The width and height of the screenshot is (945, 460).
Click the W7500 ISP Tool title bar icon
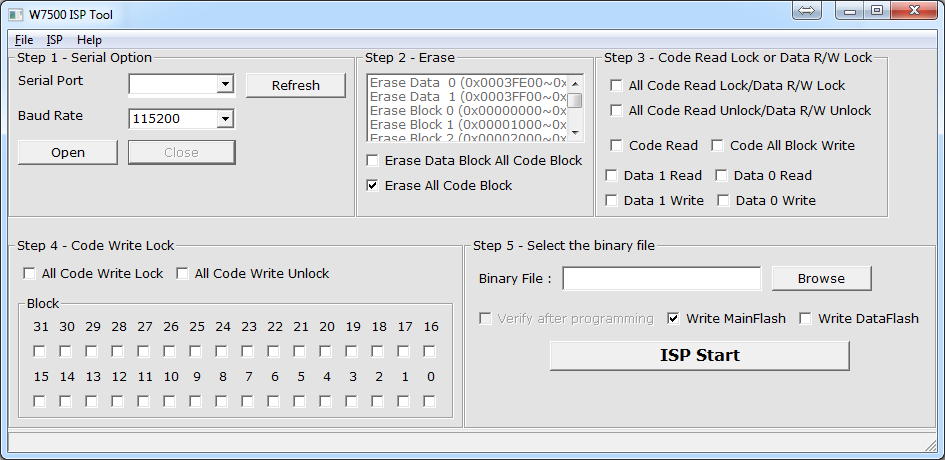[15, 14]
